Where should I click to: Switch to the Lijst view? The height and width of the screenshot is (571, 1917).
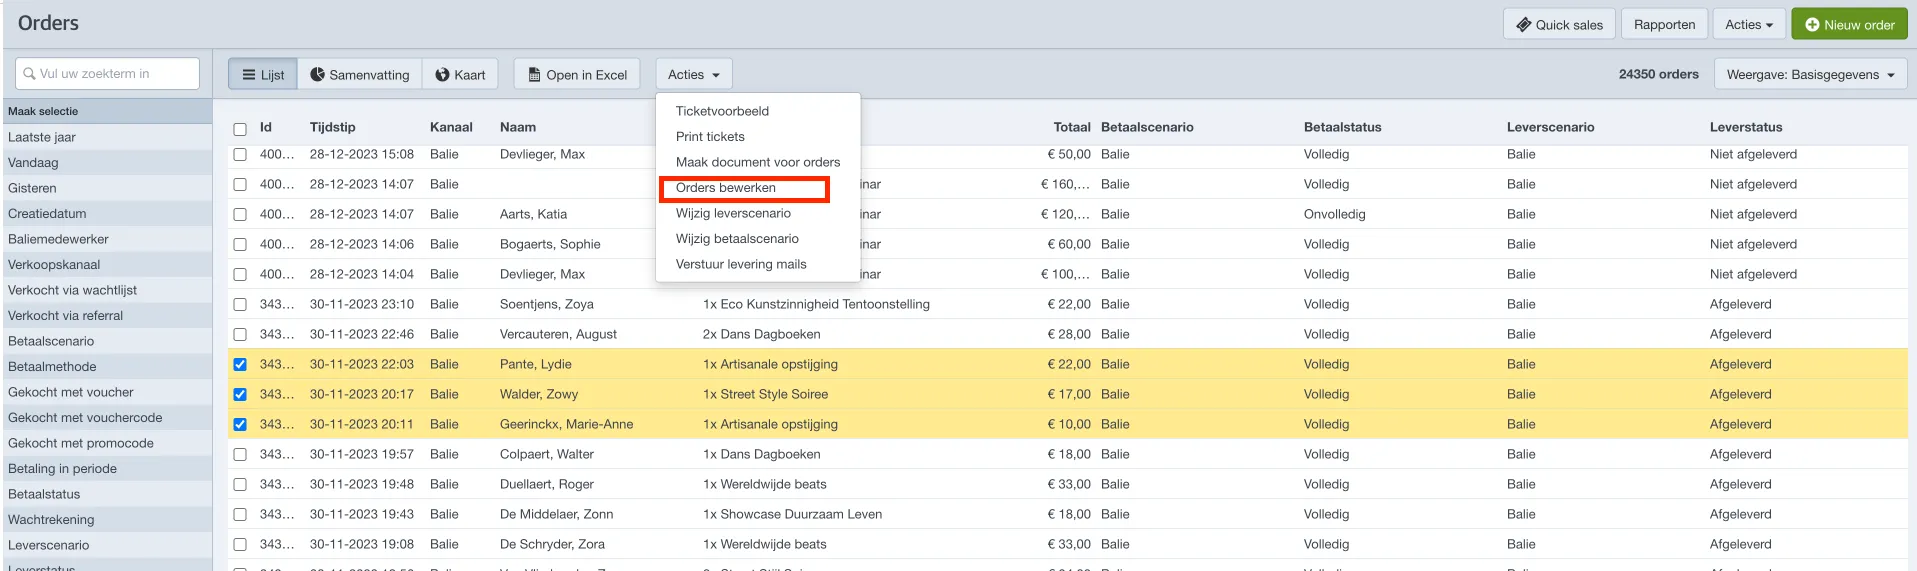tap(263, 75)
